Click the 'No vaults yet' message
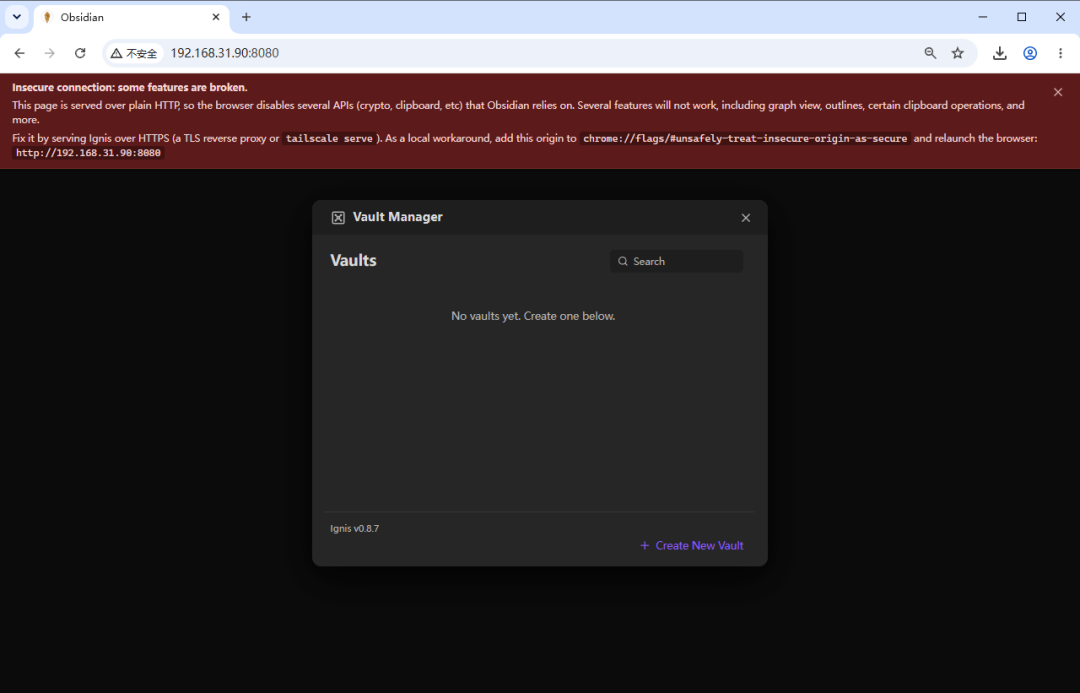Viewport: 1080px width, 693px height. [x=533, y=316]
